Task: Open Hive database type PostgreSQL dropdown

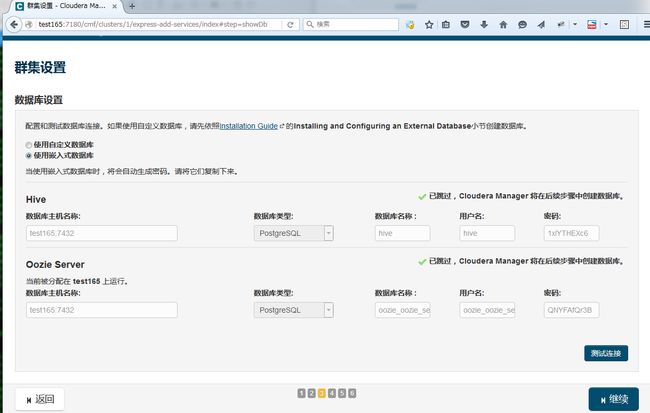Action: 293,233
